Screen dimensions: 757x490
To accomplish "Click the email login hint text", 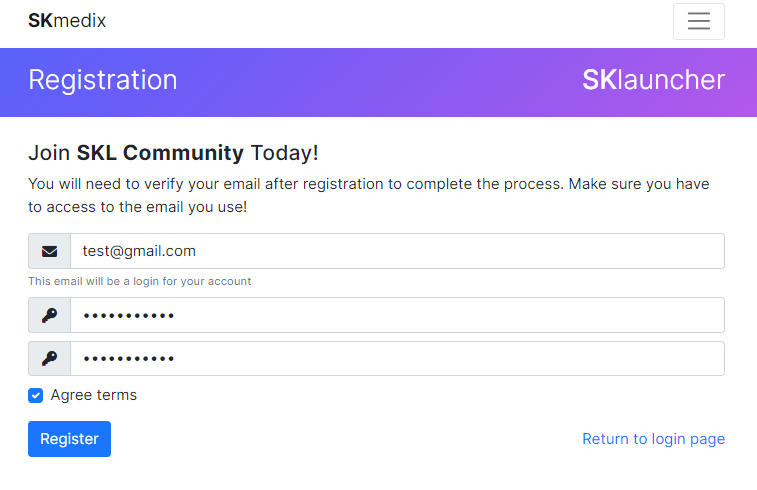I will tap(140, 281).
